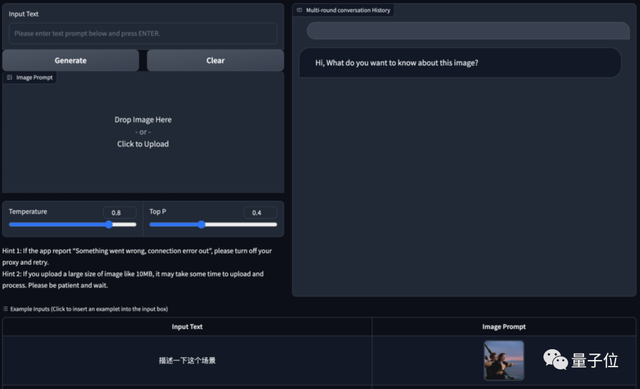Screen dimensions: 640x389
Task: Focus the Input Text prompt field
Action: click(x=143, y=33)
